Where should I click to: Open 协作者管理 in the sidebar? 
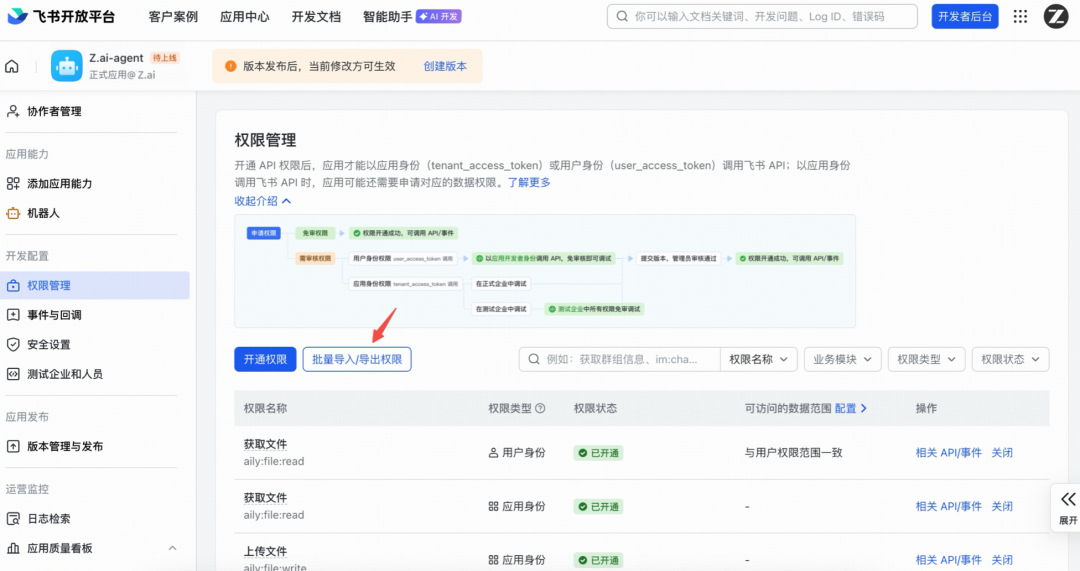(54, 111)
